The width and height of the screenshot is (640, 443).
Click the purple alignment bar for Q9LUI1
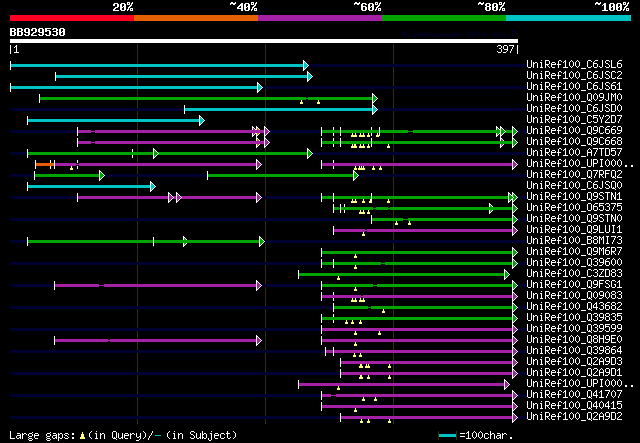pyautogui.click(x=423, y=231)
